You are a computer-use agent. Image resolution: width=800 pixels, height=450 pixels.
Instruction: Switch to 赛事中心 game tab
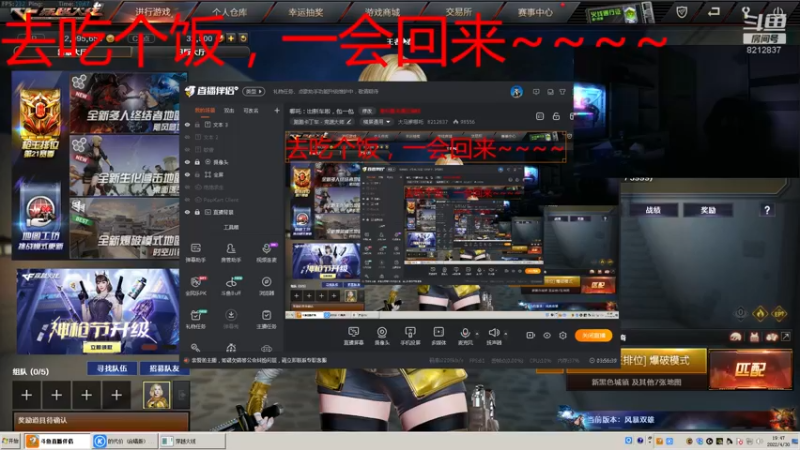535,12
